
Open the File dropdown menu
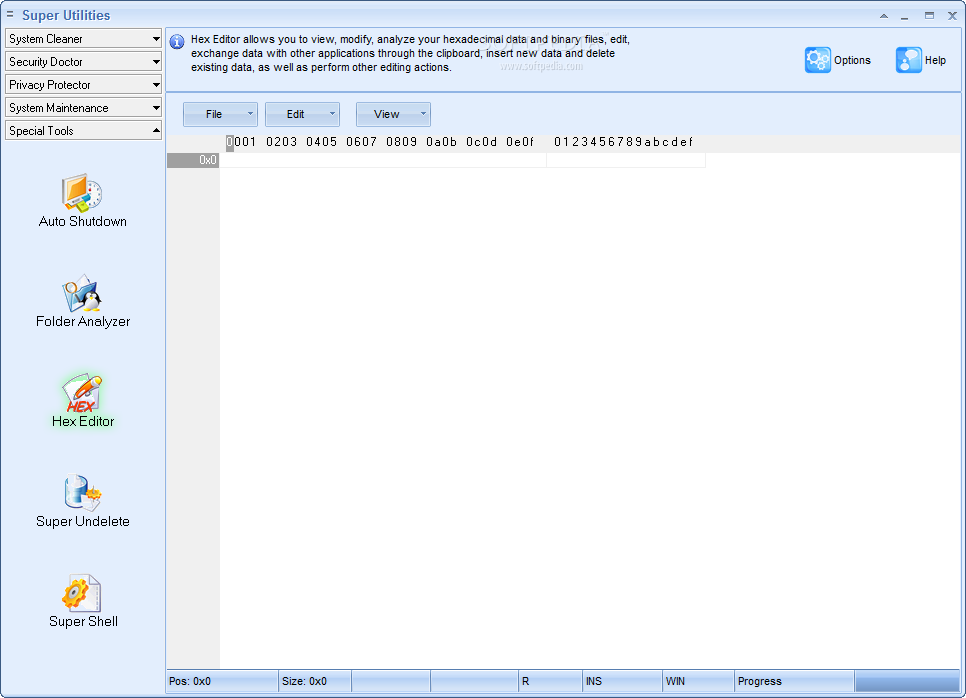pyautogui.click(x=220, y=114)
